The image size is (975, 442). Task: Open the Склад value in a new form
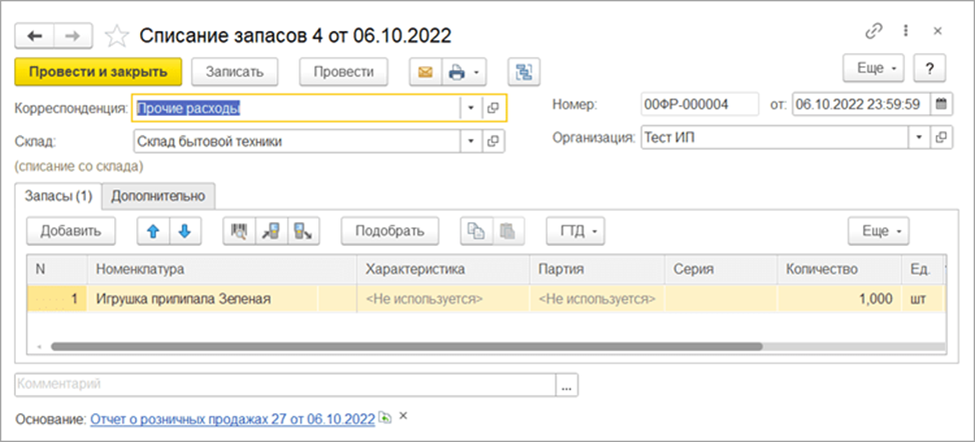(x=492, y=142)
